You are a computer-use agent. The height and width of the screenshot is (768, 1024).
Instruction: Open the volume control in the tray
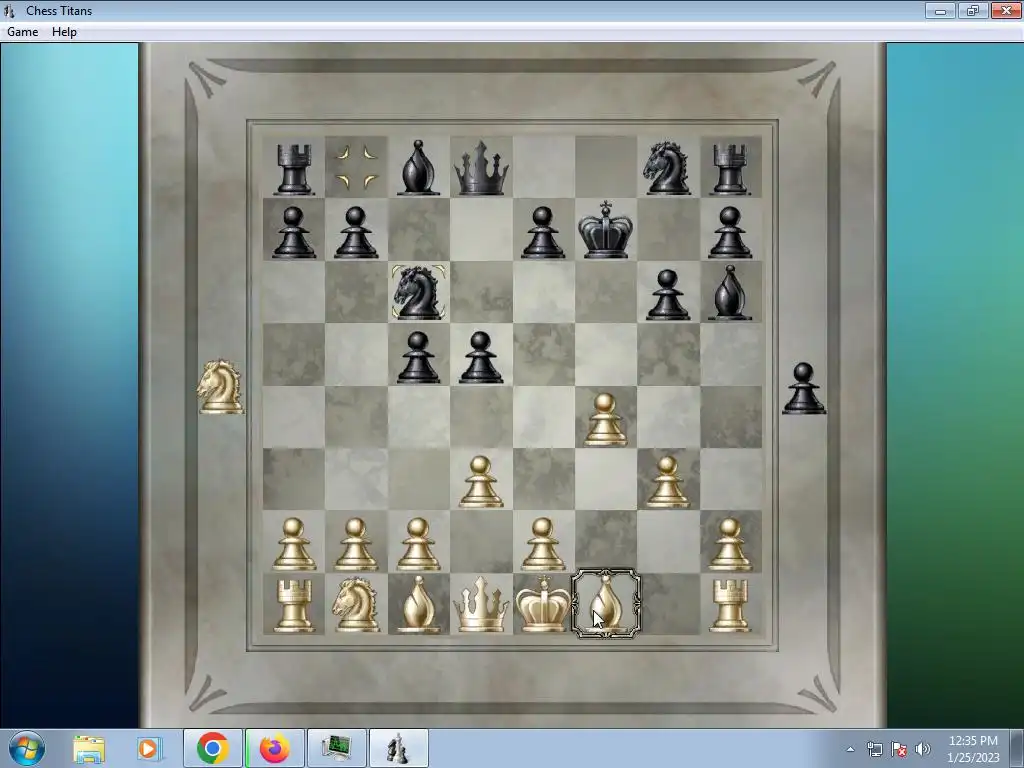[x=923, y=749]
